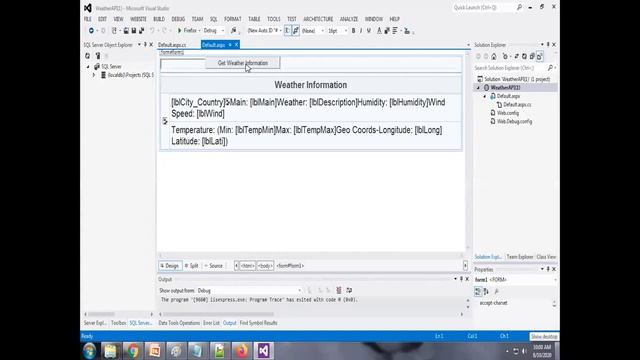This screenshot has height=360, width=640.
Task: Select the <body> tag breadcrumb
Action: [x=265, y=266]
